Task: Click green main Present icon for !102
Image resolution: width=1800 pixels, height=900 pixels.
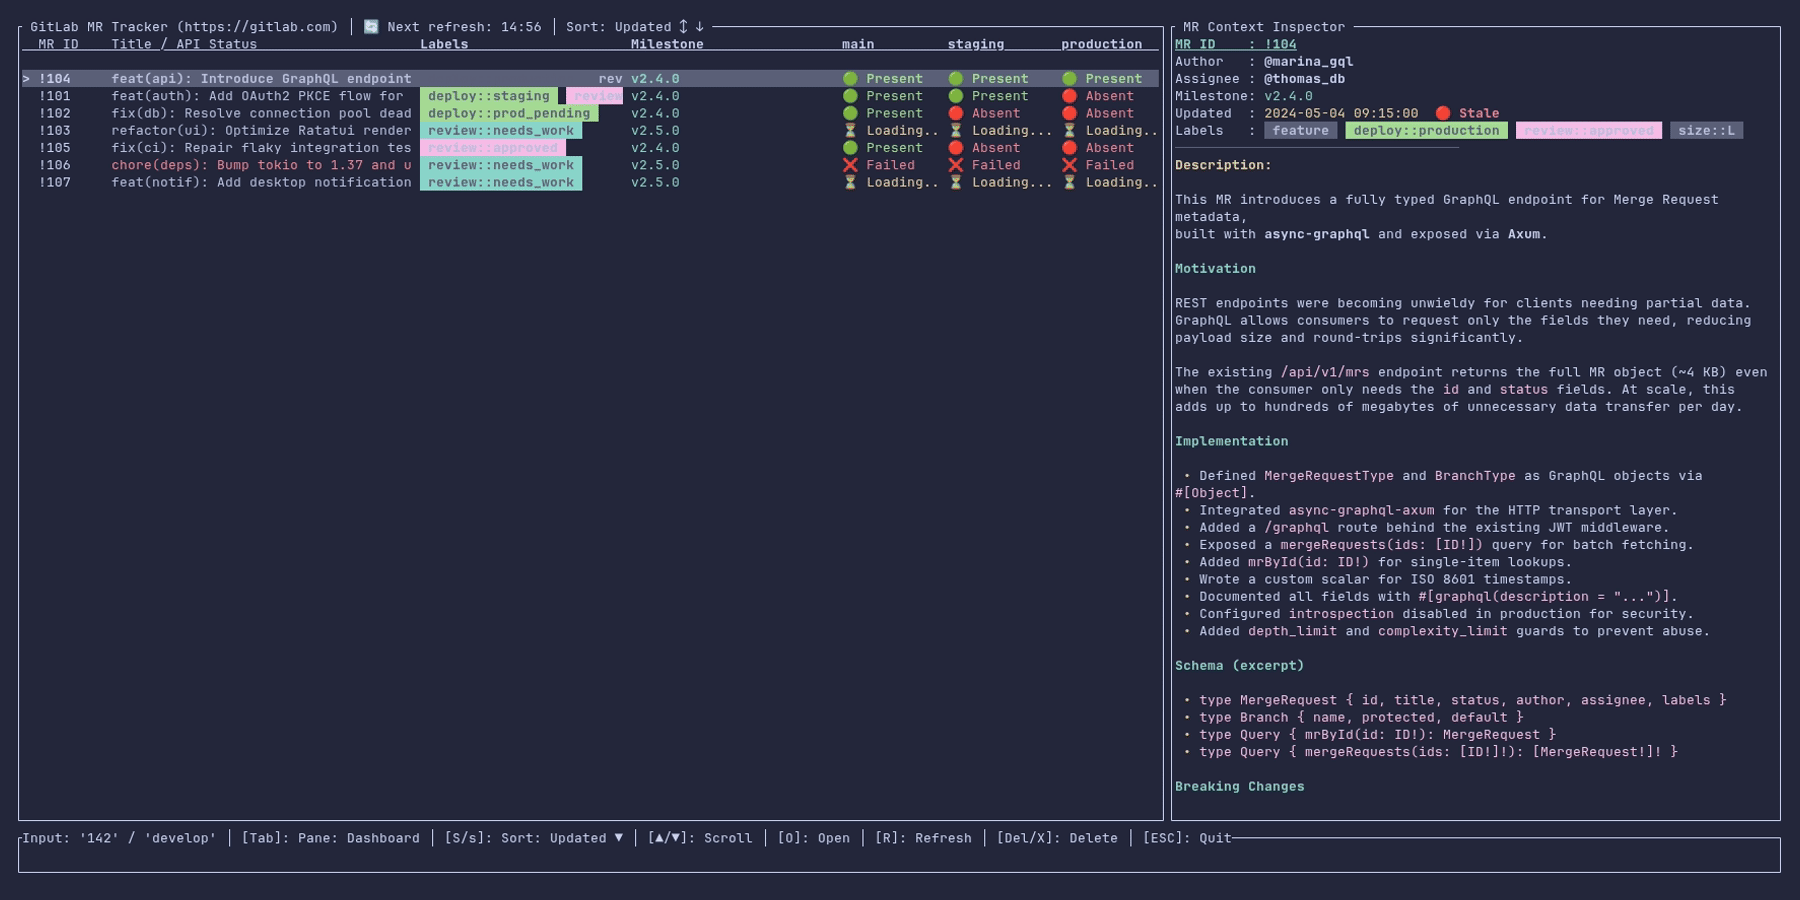Action: (x=850, y=113)
